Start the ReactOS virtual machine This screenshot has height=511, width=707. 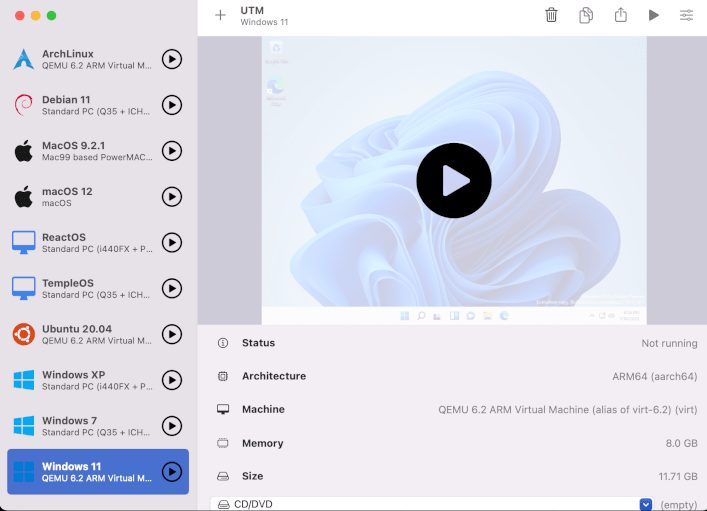pos(172,243)
